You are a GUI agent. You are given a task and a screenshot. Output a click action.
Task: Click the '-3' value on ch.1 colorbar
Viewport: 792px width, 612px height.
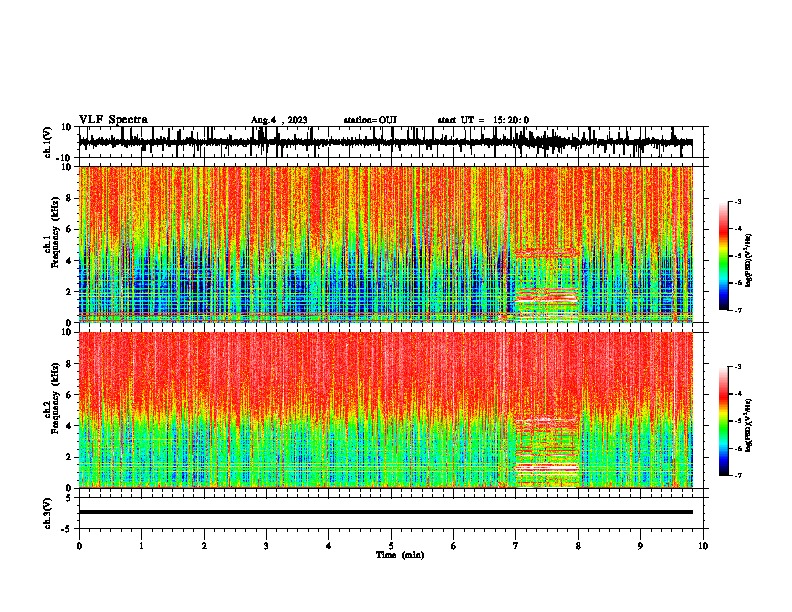737,201
